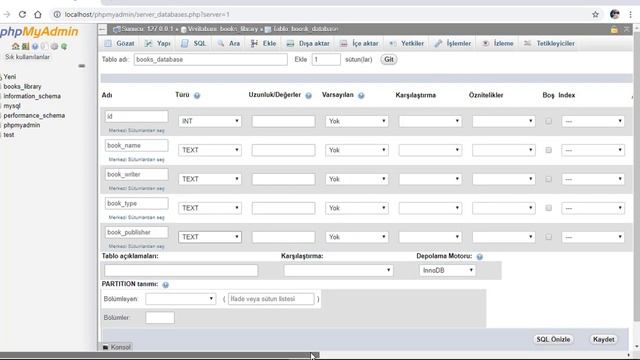Viewport: 640px width, 360px height.
Task: Click the İfade veya sütun listesi field
Action: click(271, 299)
